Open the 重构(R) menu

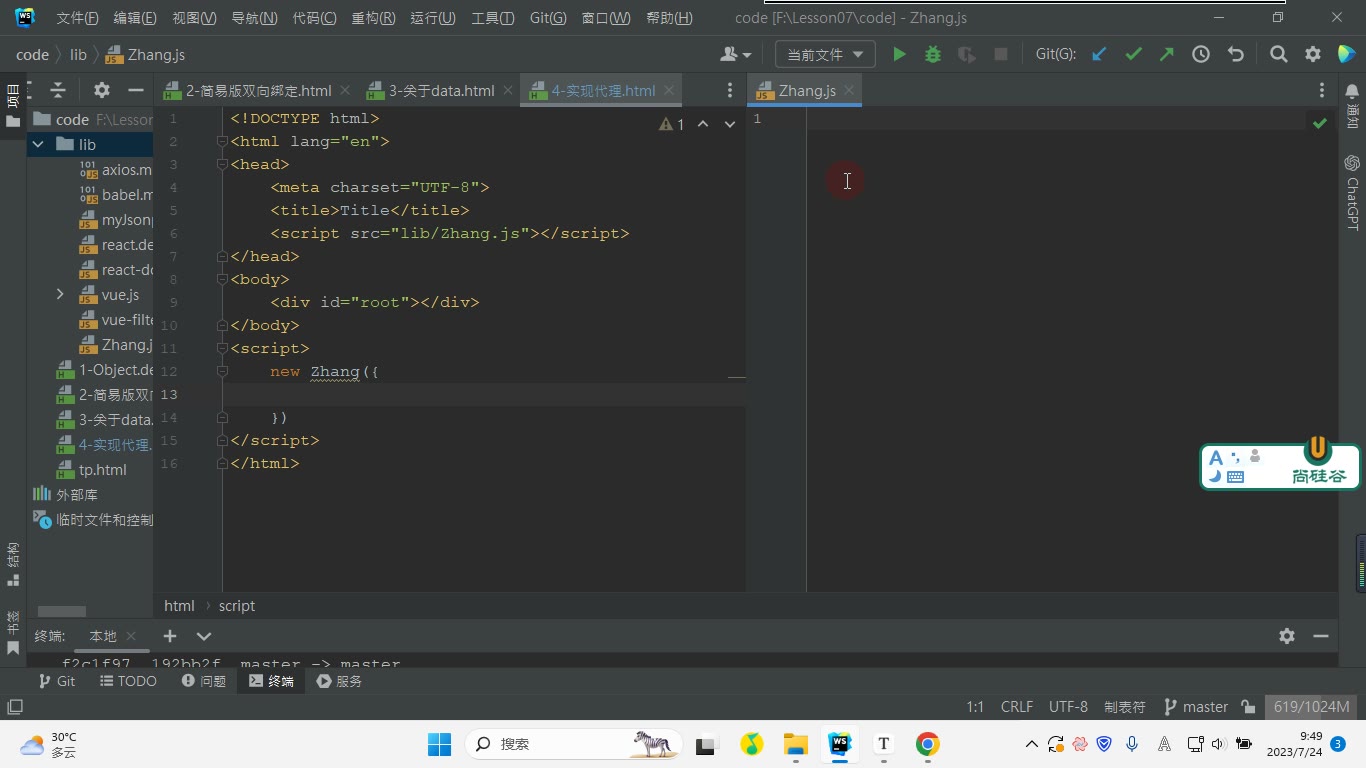click(x=374, y=18)
